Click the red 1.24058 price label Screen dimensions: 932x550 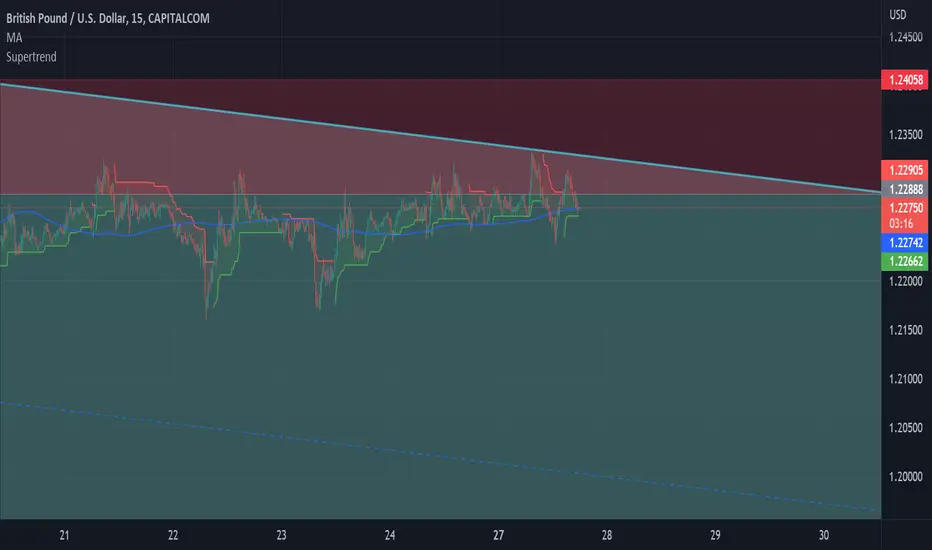click(x=905, y=80)
